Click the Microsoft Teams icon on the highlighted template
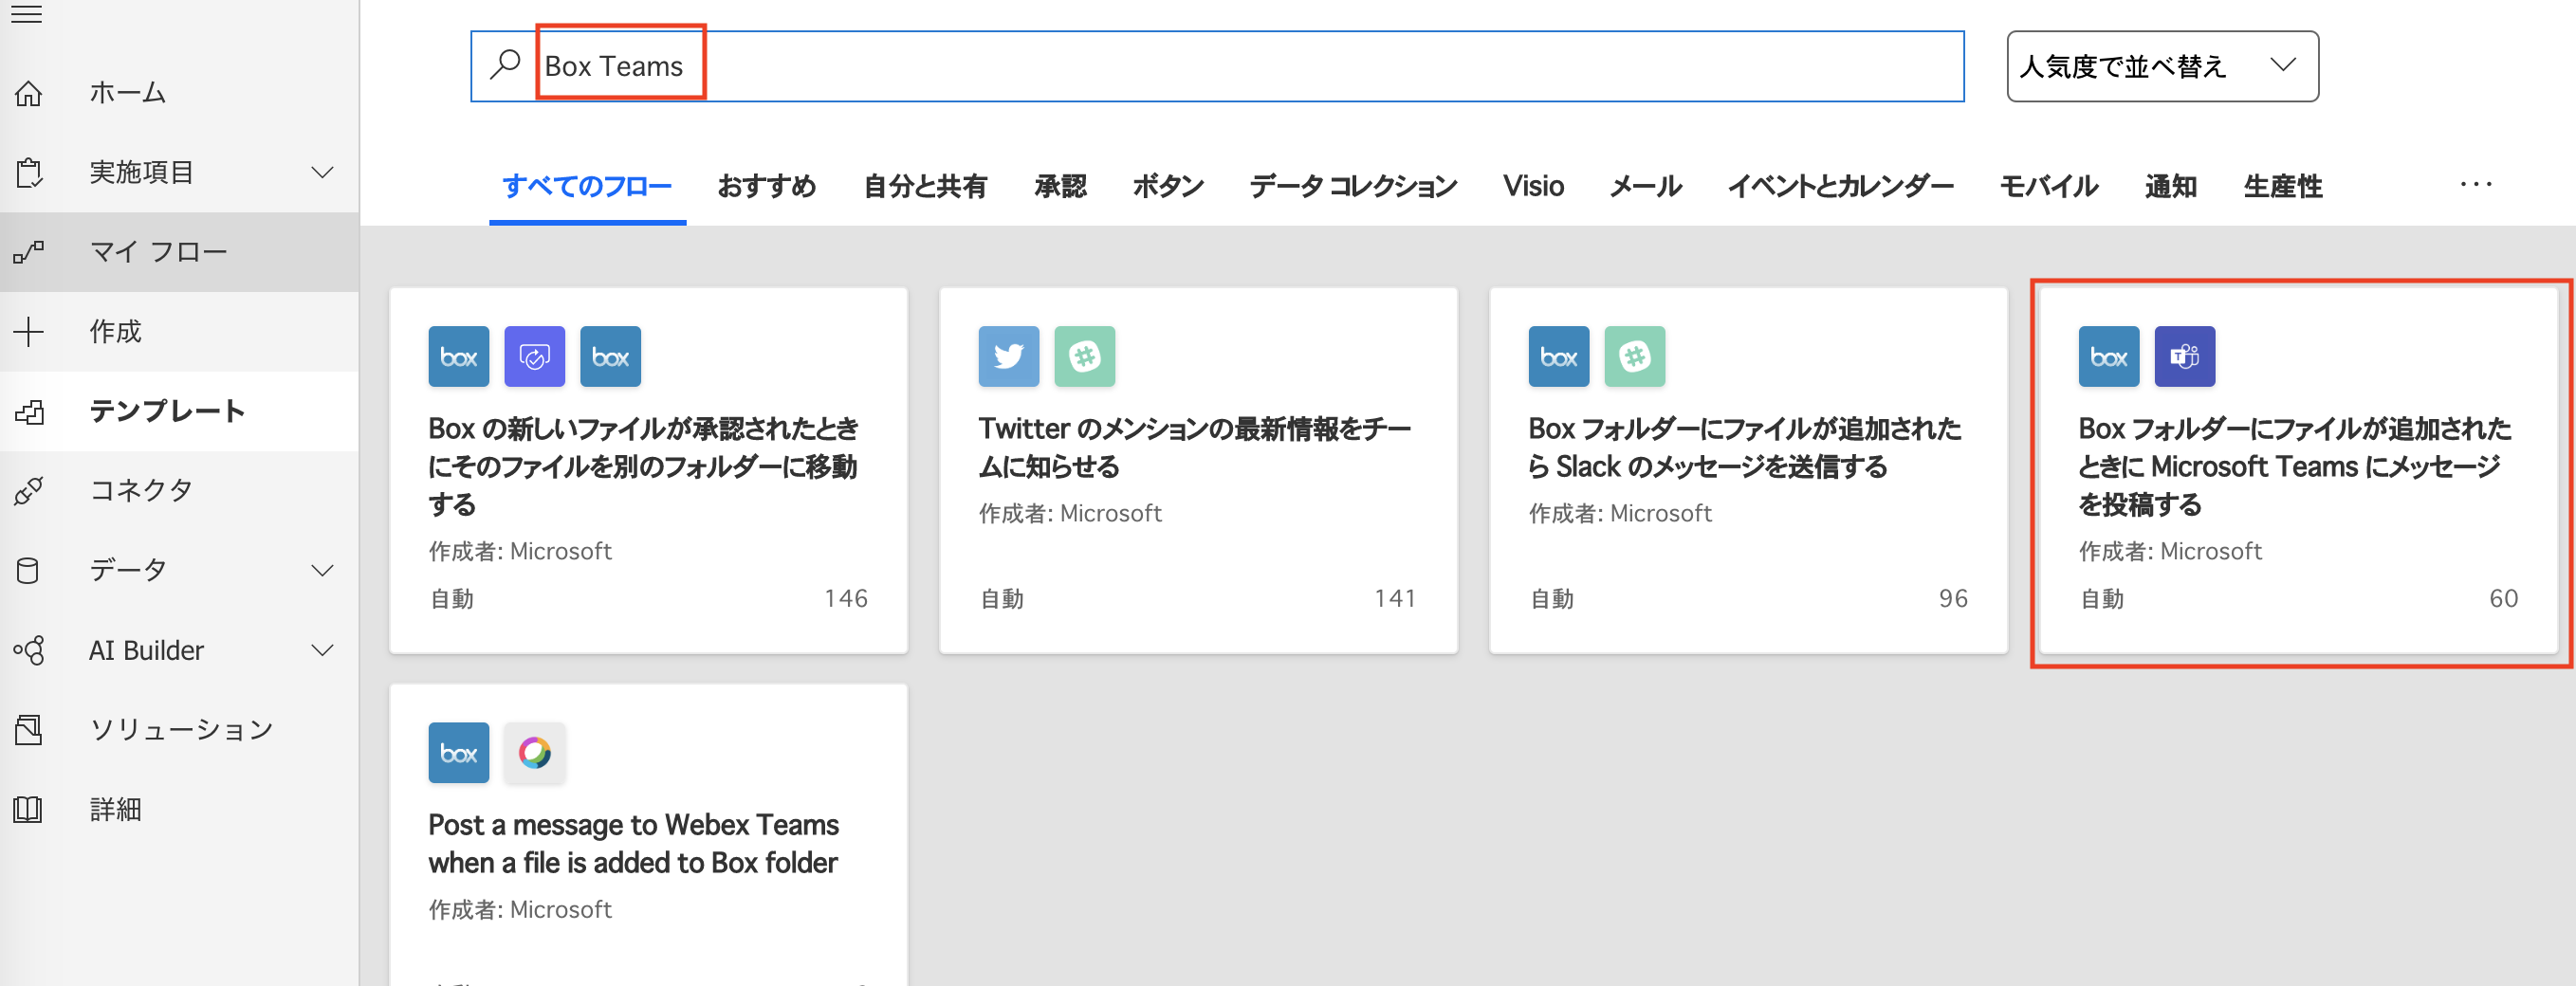 pyautogui.click(x=2185, y=356)
